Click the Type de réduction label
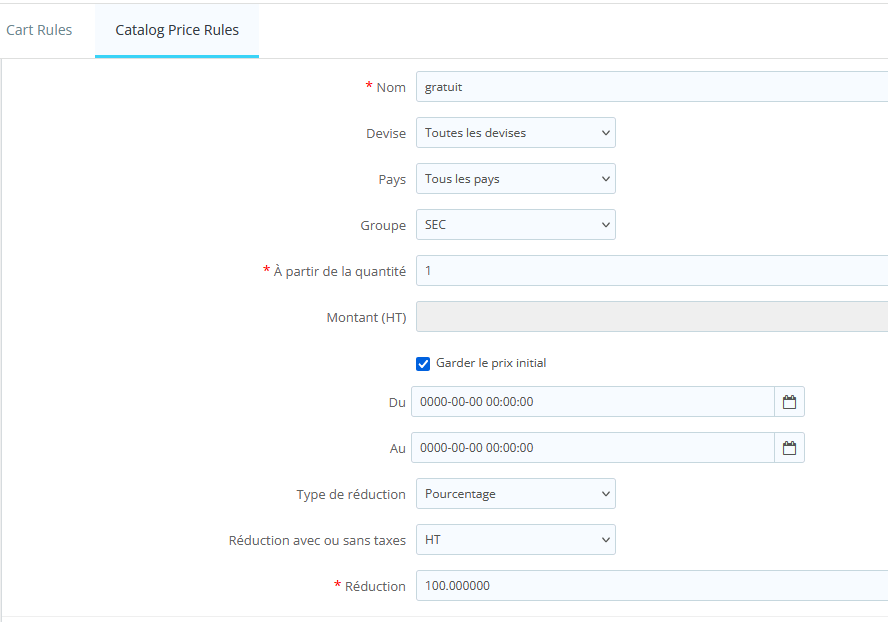The width and height of the screenshot is (888, 622). [351, 494]
